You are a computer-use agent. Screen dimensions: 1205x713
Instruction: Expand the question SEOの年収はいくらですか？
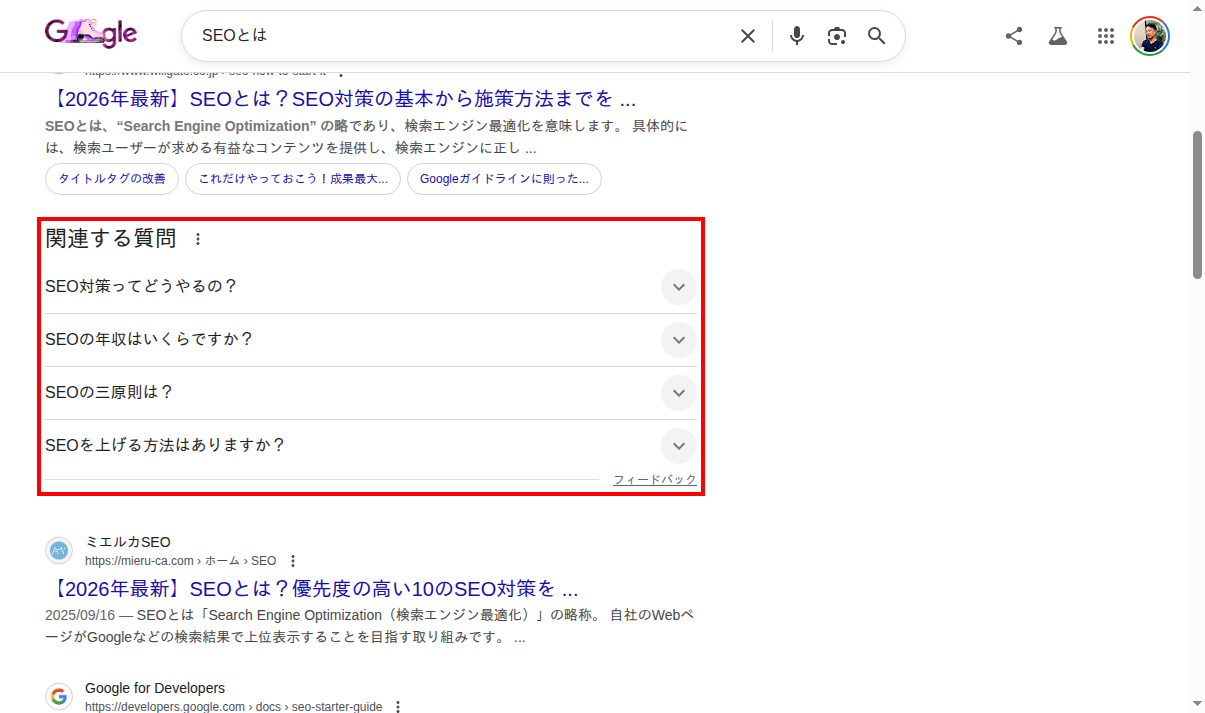(678, 340)
